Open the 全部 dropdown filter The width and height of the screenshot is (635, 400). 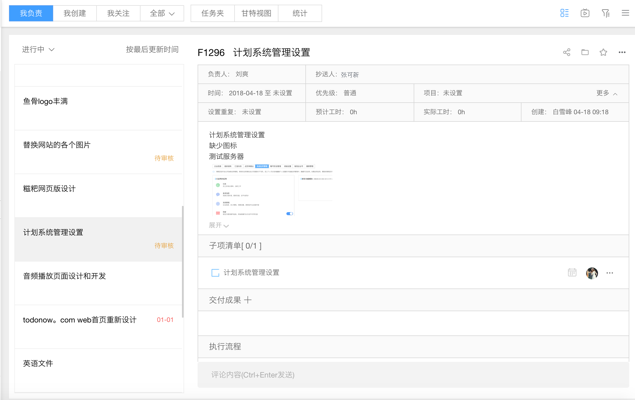coord(161,14)
